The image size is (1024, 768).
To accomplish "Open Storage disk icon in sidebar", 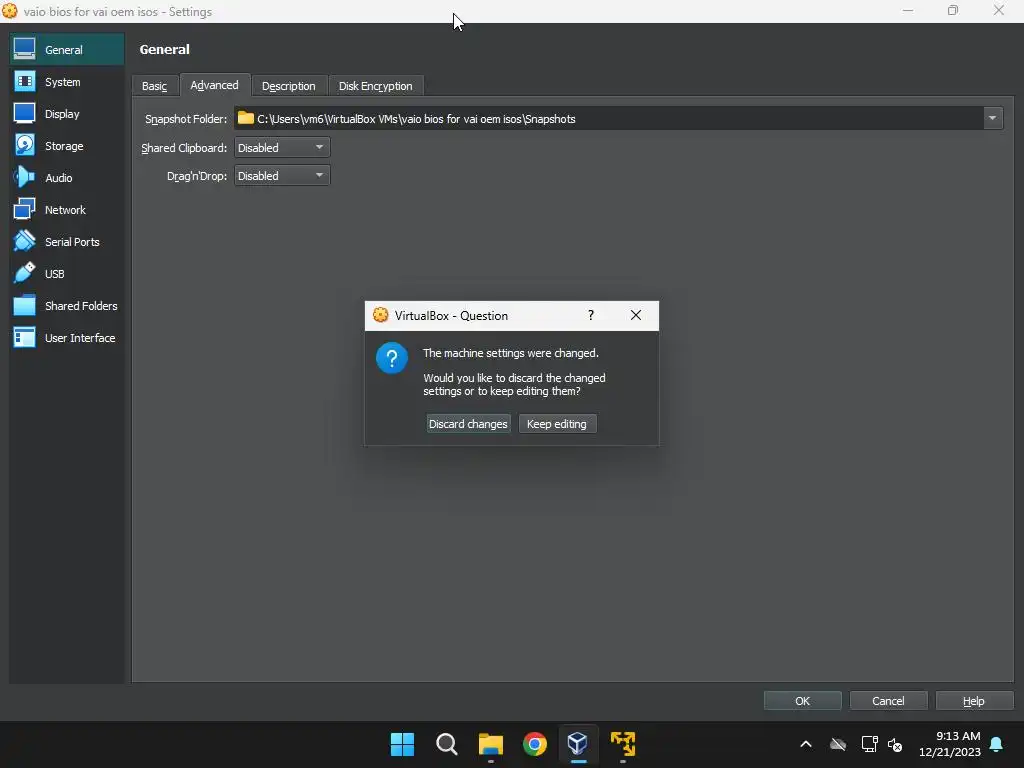I will tap(25, 146).
